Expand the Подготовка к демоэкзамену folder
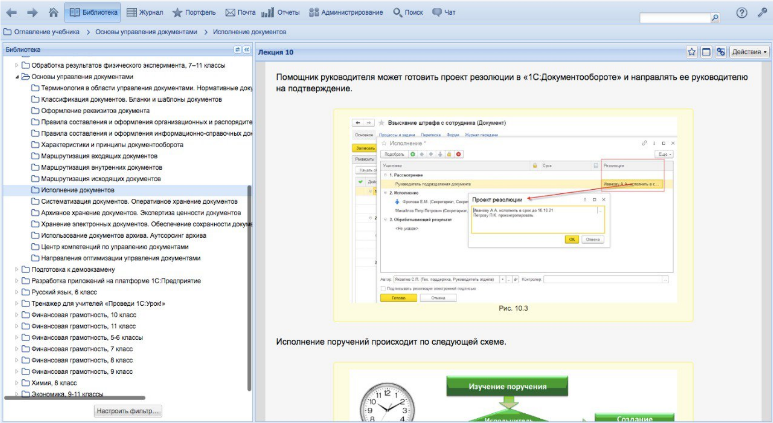Viewport: 773px width, 423px height. coord(16,270)
